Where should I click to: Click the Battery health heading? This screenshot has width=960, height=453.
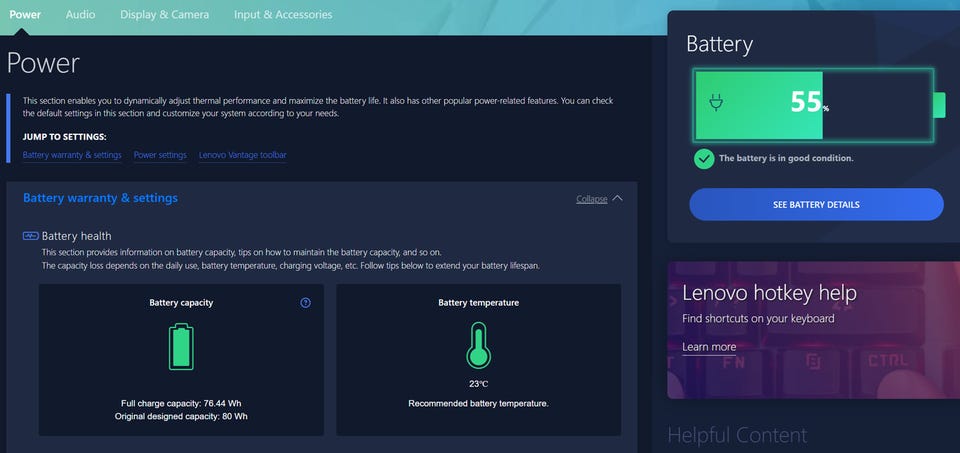click(77, 236)
